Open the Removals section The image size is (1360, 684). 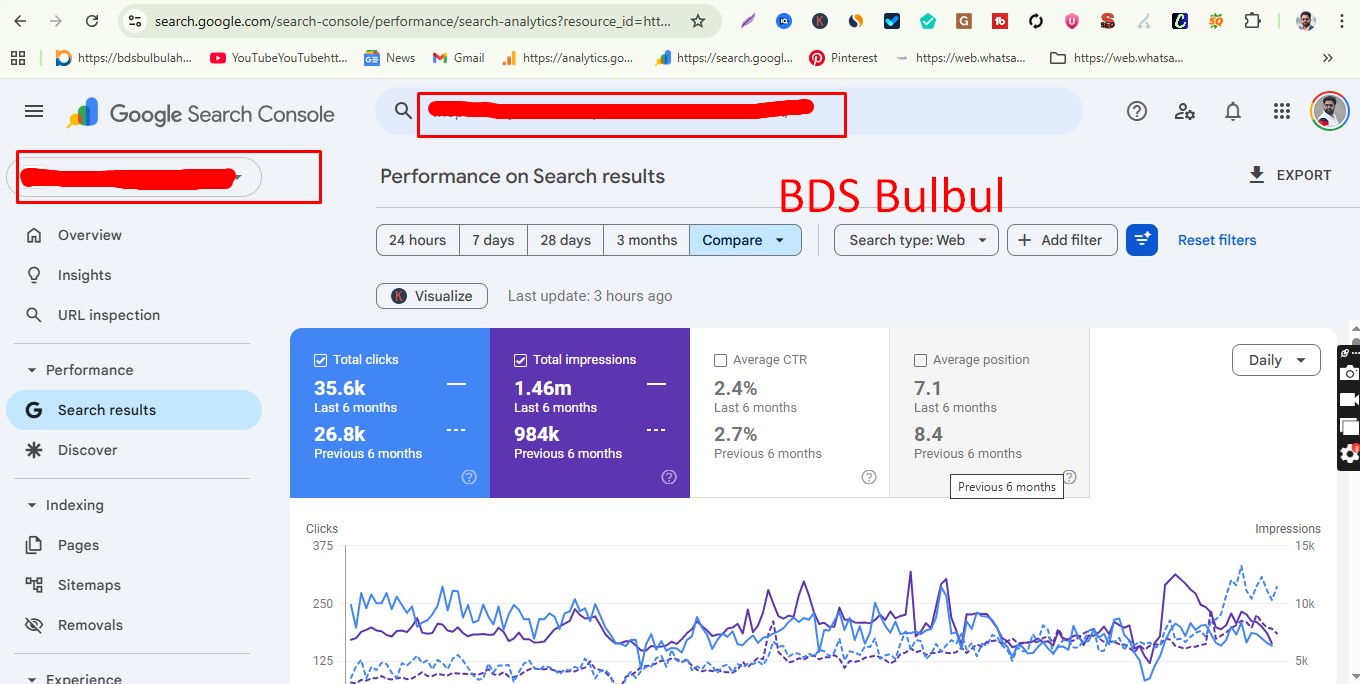(88, 624)
